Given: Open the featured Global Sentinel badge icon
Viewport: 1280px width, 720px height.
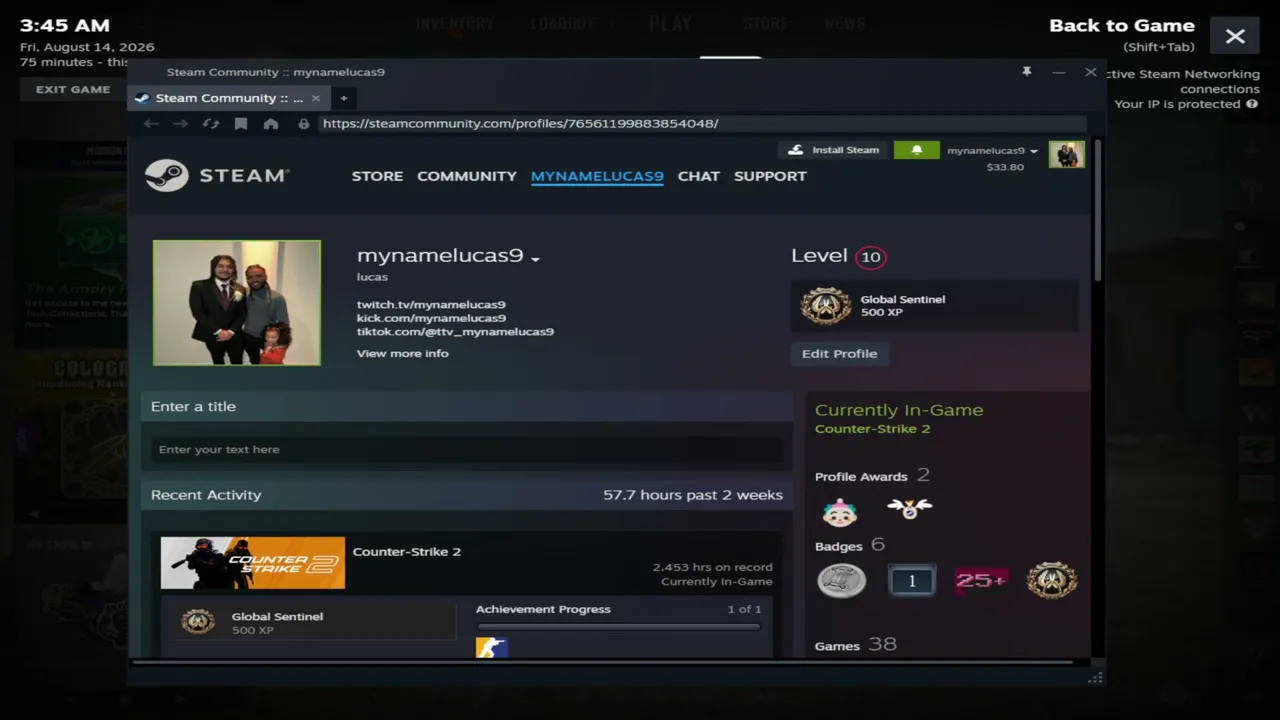Looking at the screenshot, I should [826, 305].
